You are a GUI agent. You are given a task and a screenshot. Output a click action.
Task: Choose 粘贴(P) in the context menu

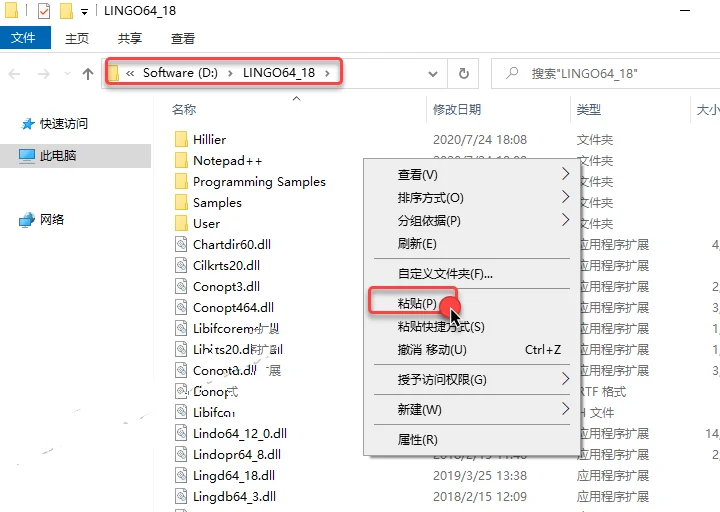(472, 304)
